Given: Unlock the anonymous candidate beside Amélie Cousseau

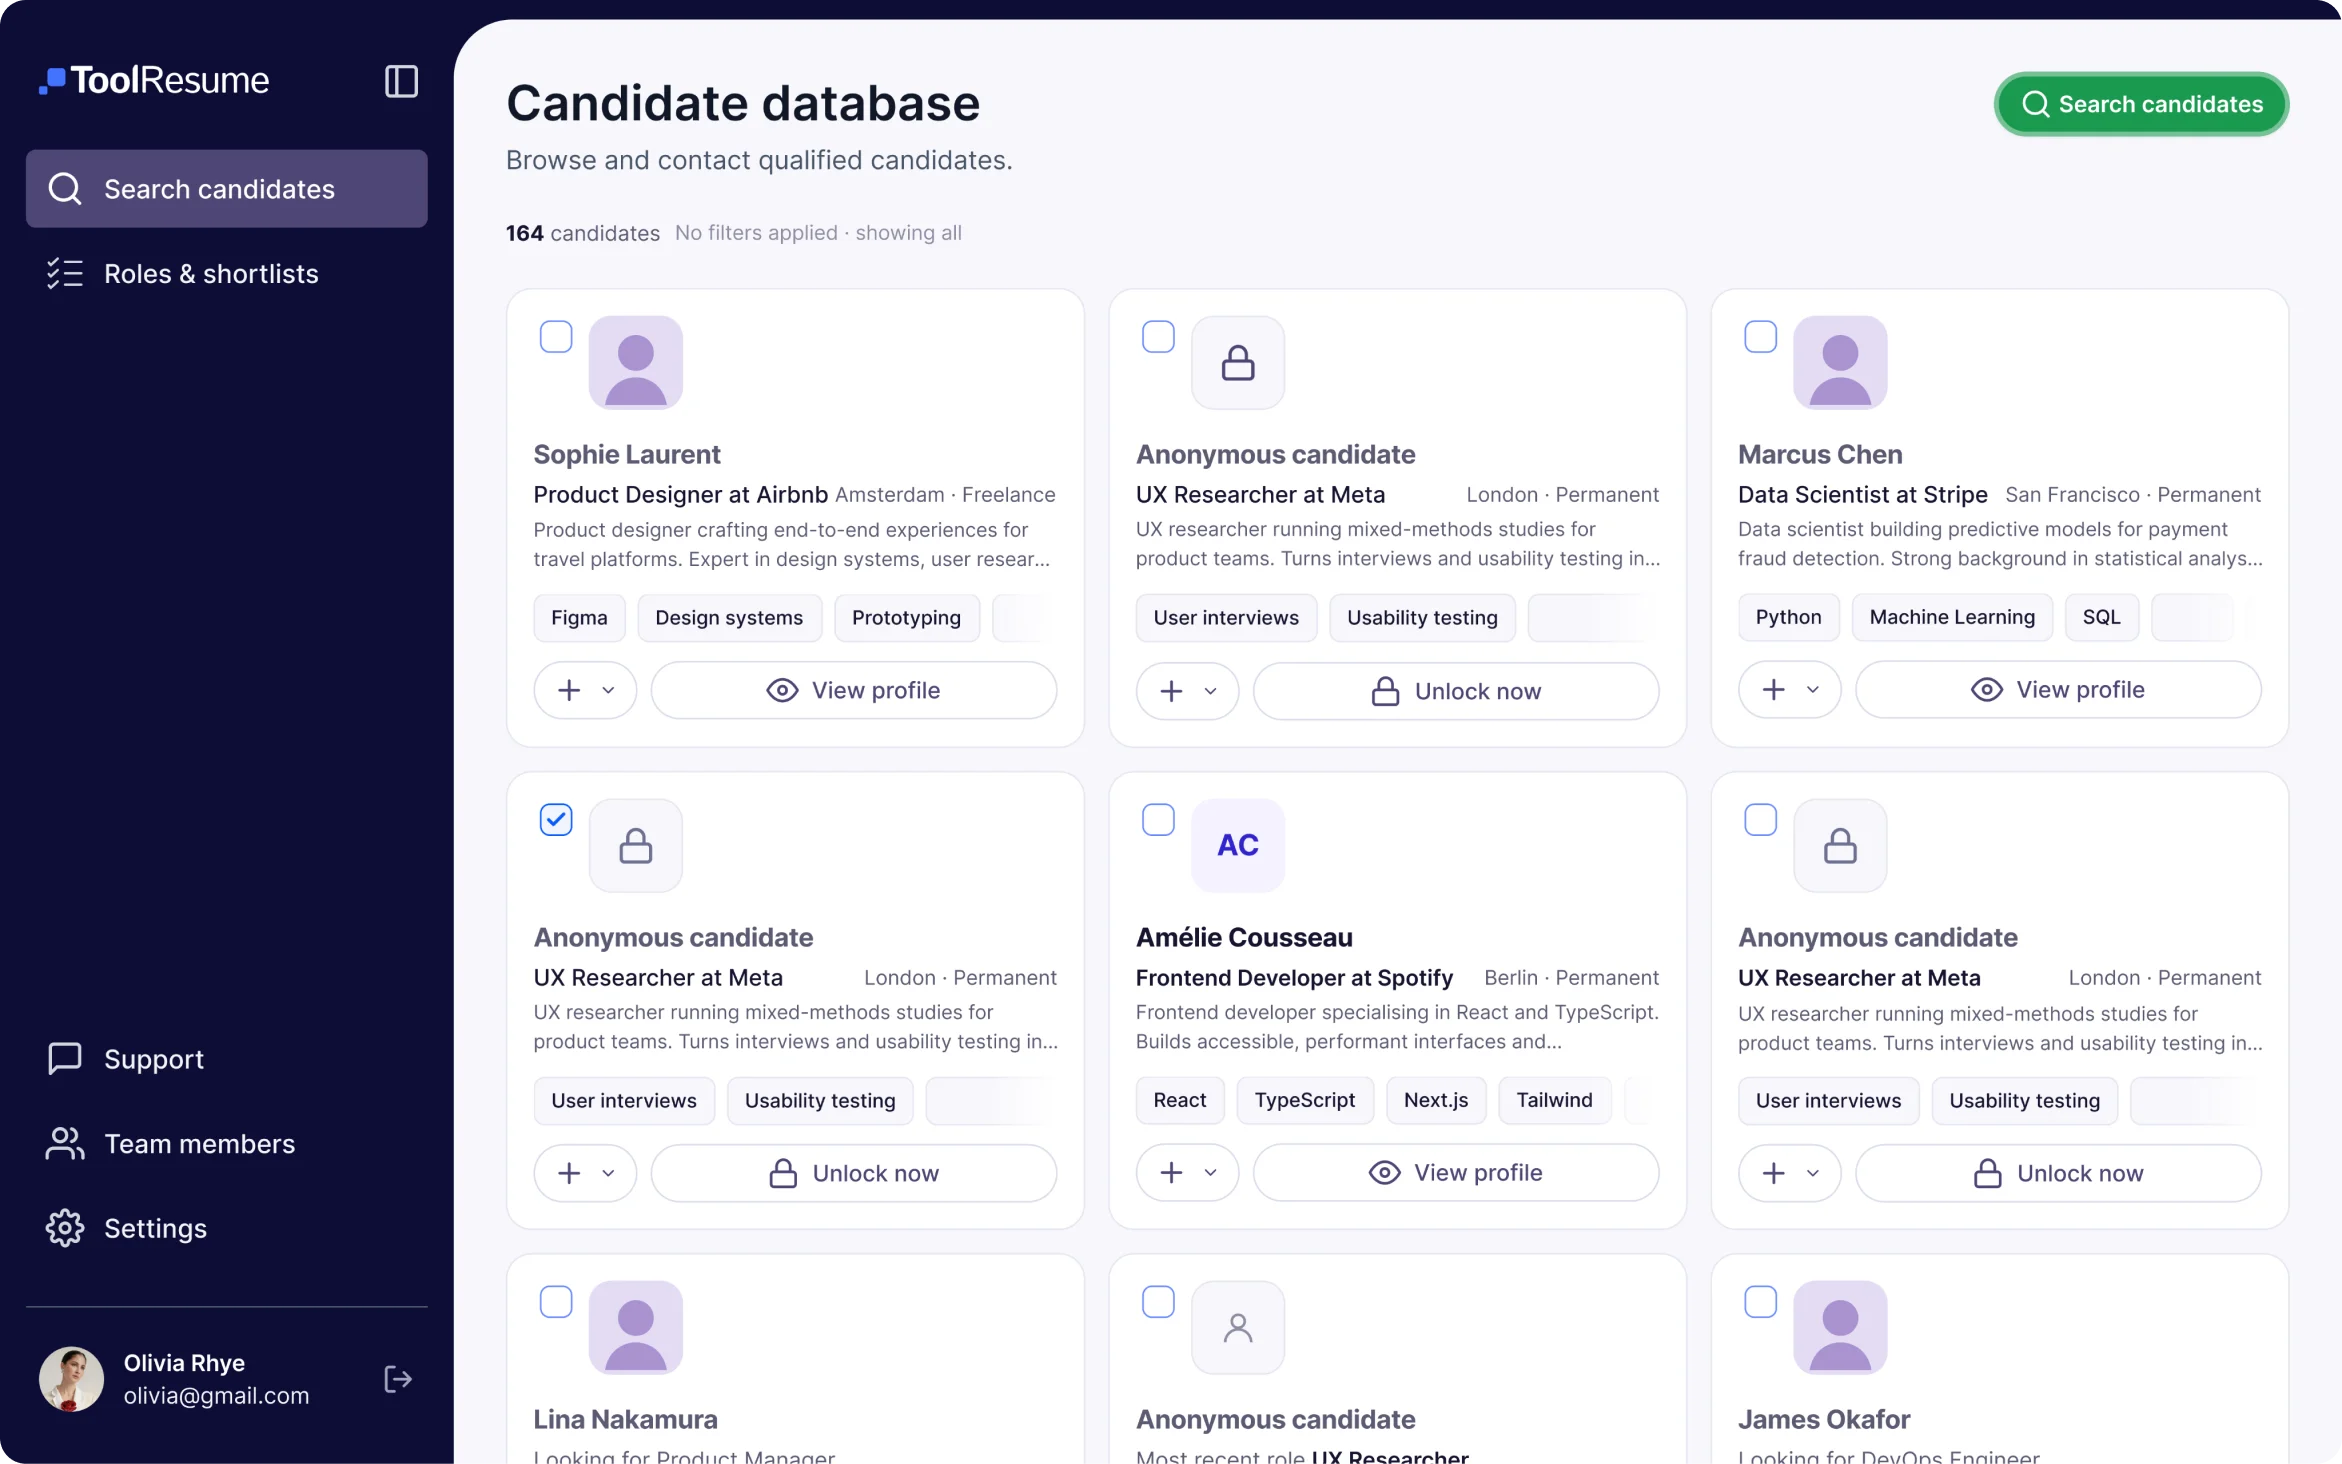Looking at the screenshot, I should point(2057,1173).
